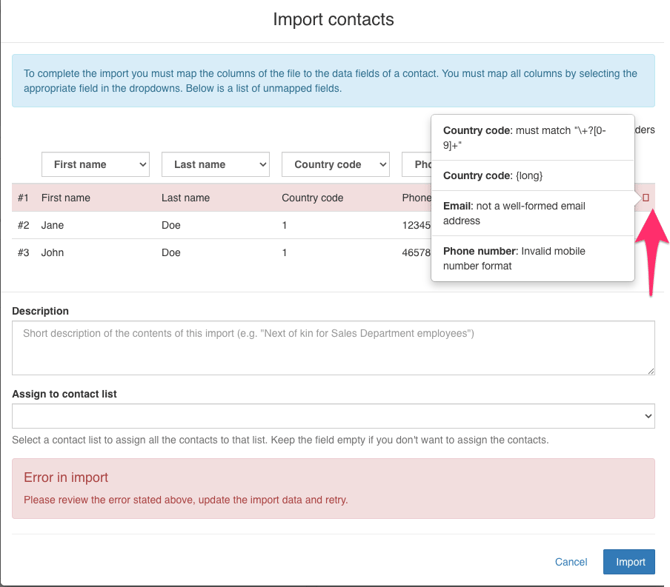The width and height of the screenshot is (670, 587).
Task: Click the Country code must match tooltip entry
Action: pyautogui.click(x=532, y=138)
